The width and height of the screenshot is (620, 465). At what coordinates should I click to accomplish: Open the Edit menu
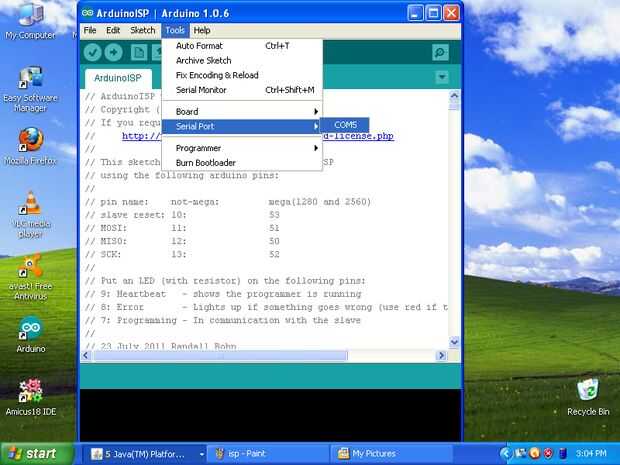pyautogui.click(x=113, y=30)
